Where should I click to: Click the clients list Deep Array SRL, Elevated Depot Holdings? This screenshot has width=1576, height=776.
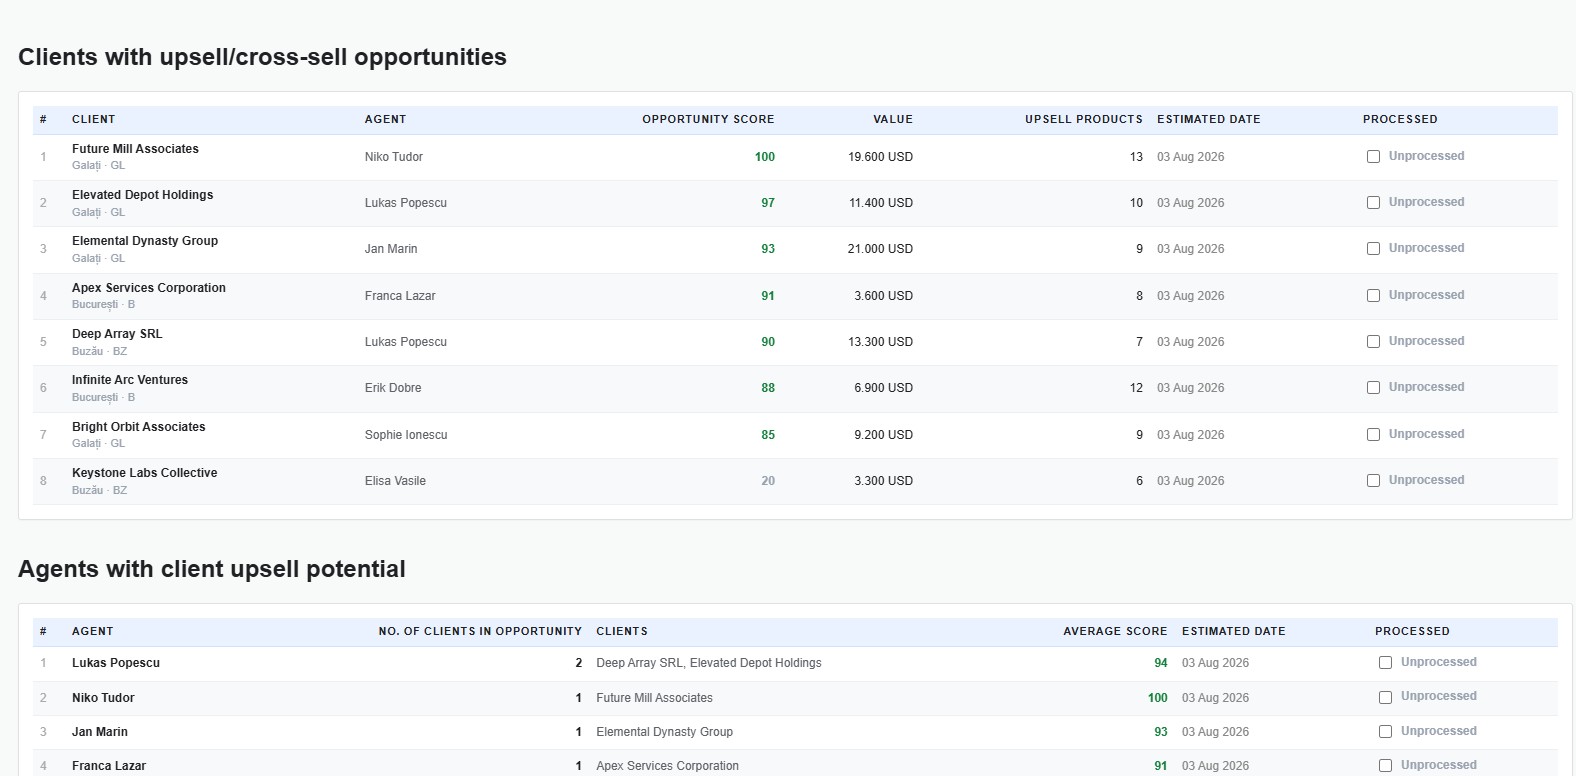click(x=709, y=663)
